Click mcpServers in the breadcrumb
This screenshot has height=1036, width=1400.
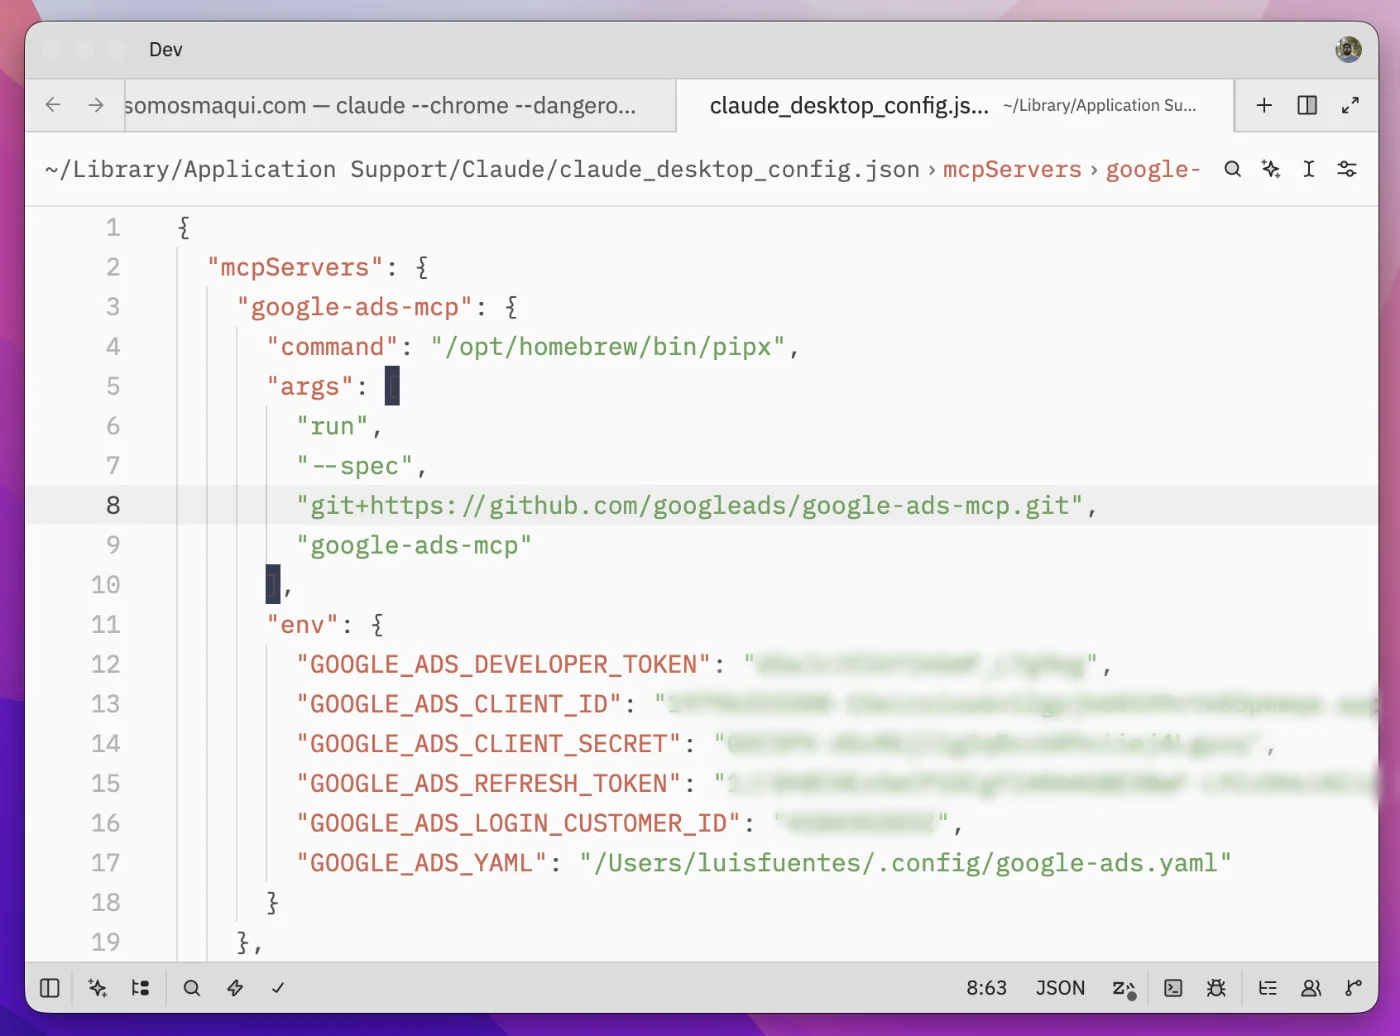click(x=1012, y=169)
